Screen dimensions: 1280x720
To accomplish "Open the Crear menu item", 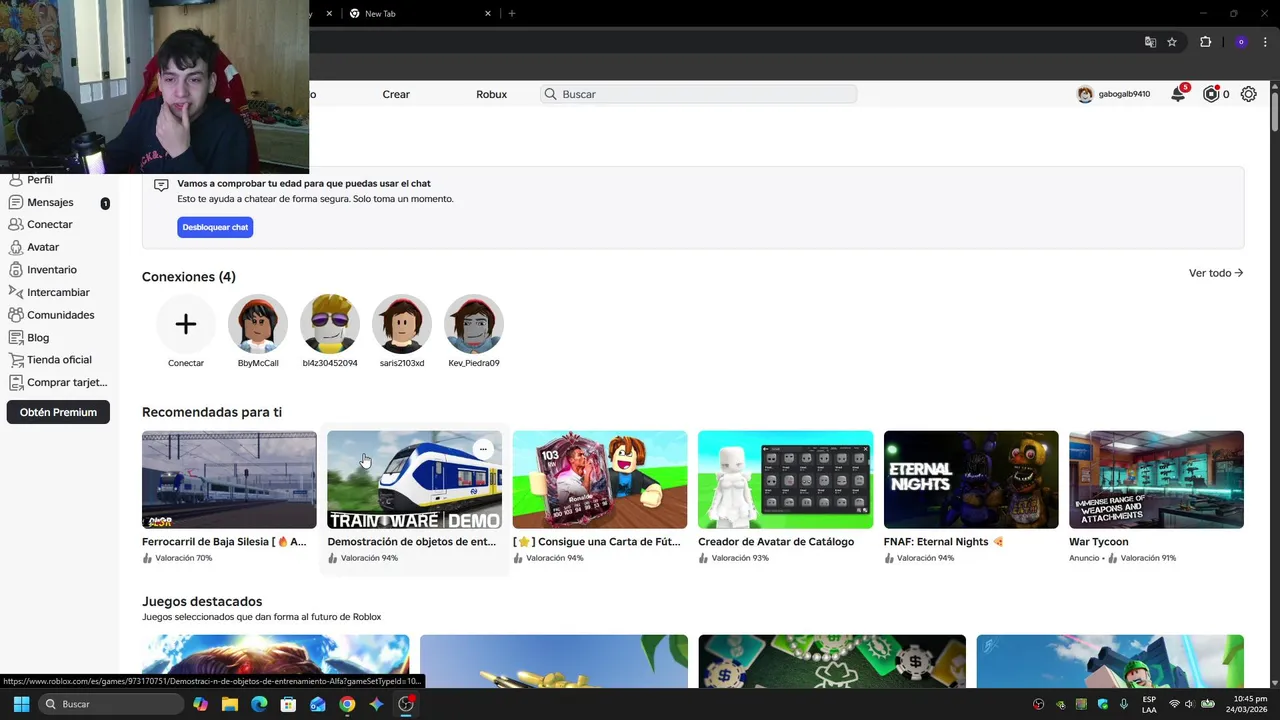I will point(396,94).
